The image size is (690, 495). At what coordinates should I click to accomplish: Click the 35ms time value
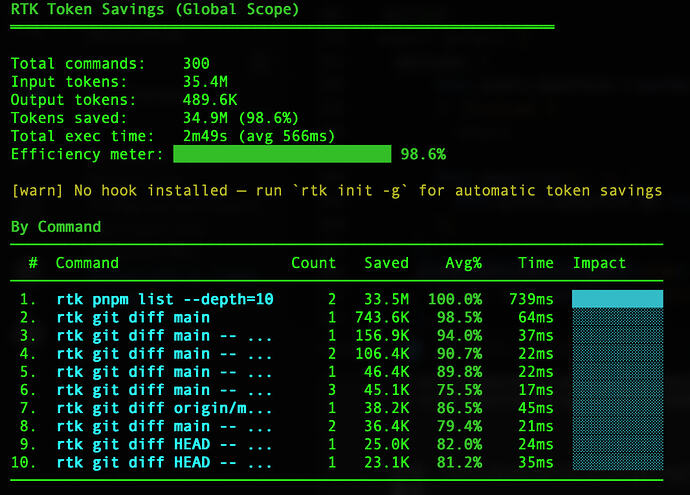(536, 462)
